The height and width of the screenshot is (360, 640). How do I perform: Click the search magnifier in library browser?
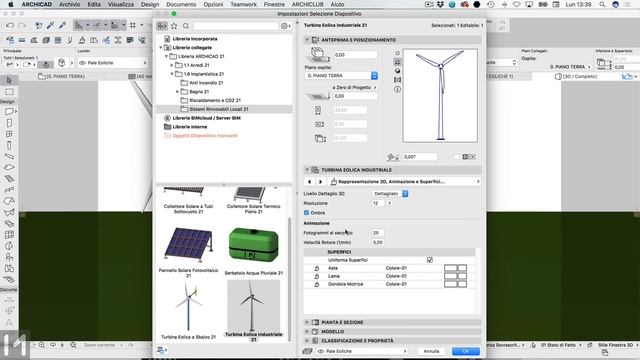186,26
